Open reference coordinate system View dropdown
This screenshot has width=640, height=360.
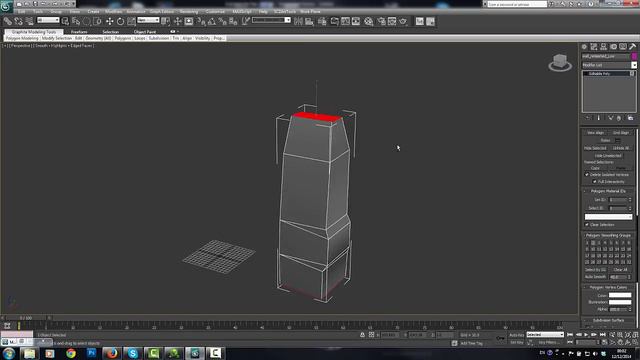[148, 20]
